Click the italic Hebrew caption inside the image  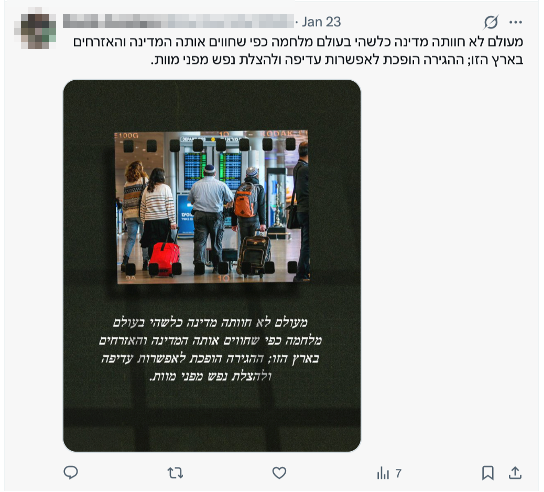pos(210,349)
